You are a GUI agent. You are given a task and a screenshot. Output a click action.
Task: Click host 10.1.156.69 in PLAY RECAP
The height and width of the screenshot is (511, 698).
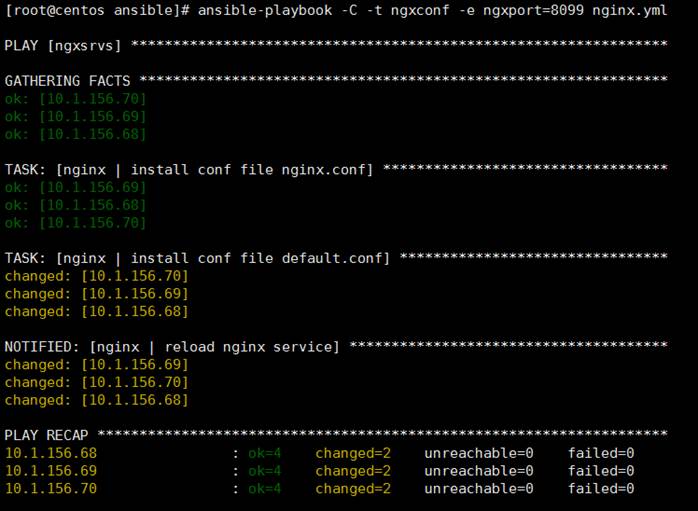(x=51, y=471)
